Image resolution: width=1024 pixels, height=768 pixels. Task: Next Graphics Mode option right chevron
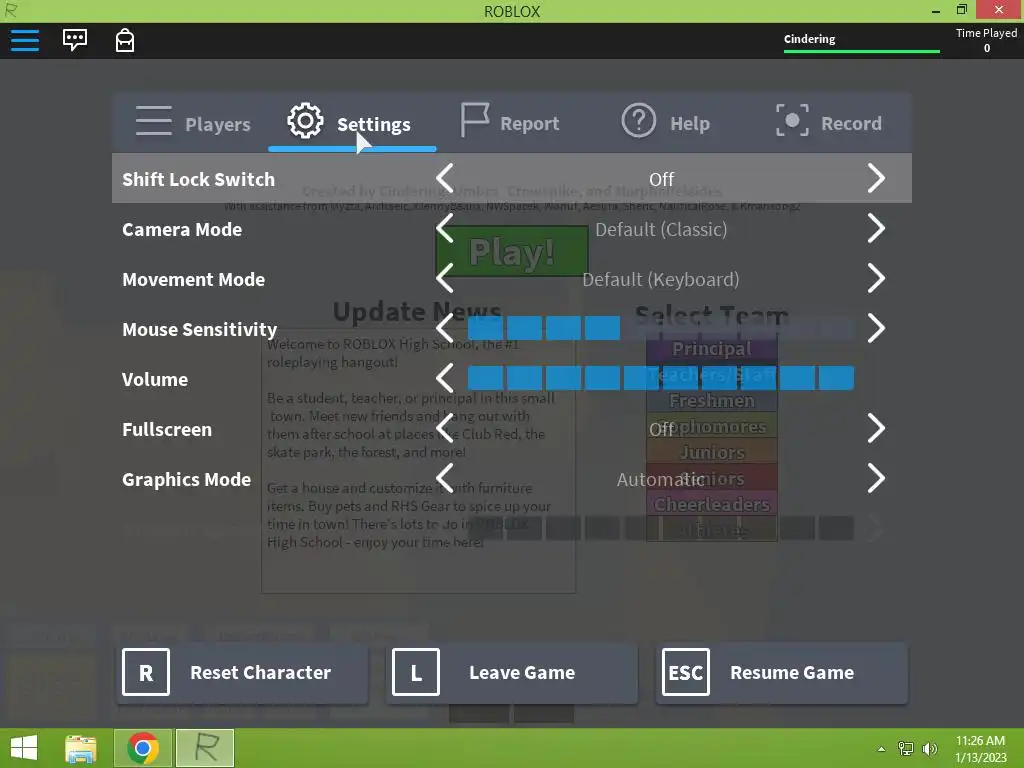pyautogui.click(x=876, y=479)
